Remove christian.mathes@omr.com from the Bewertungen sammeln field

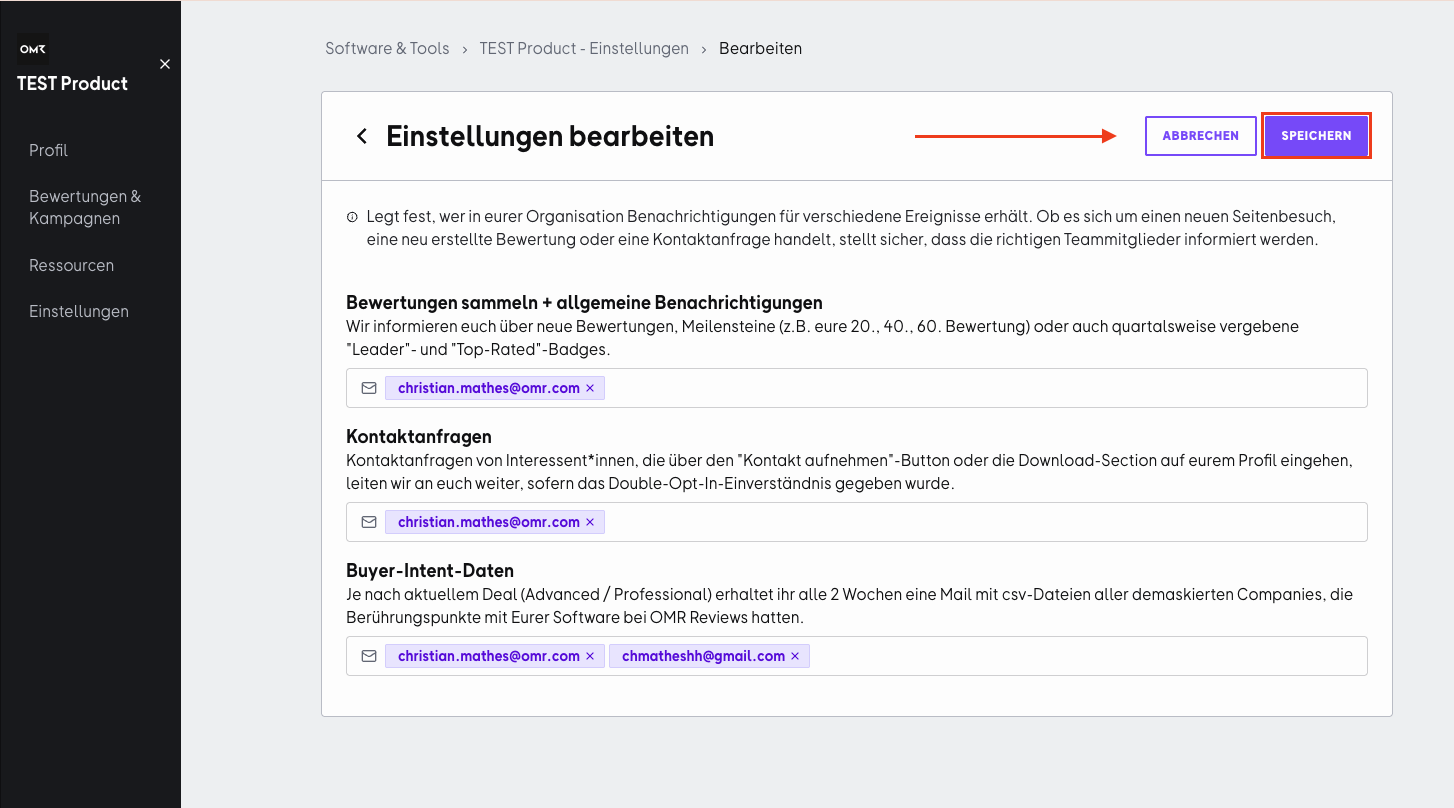[590, 388]
